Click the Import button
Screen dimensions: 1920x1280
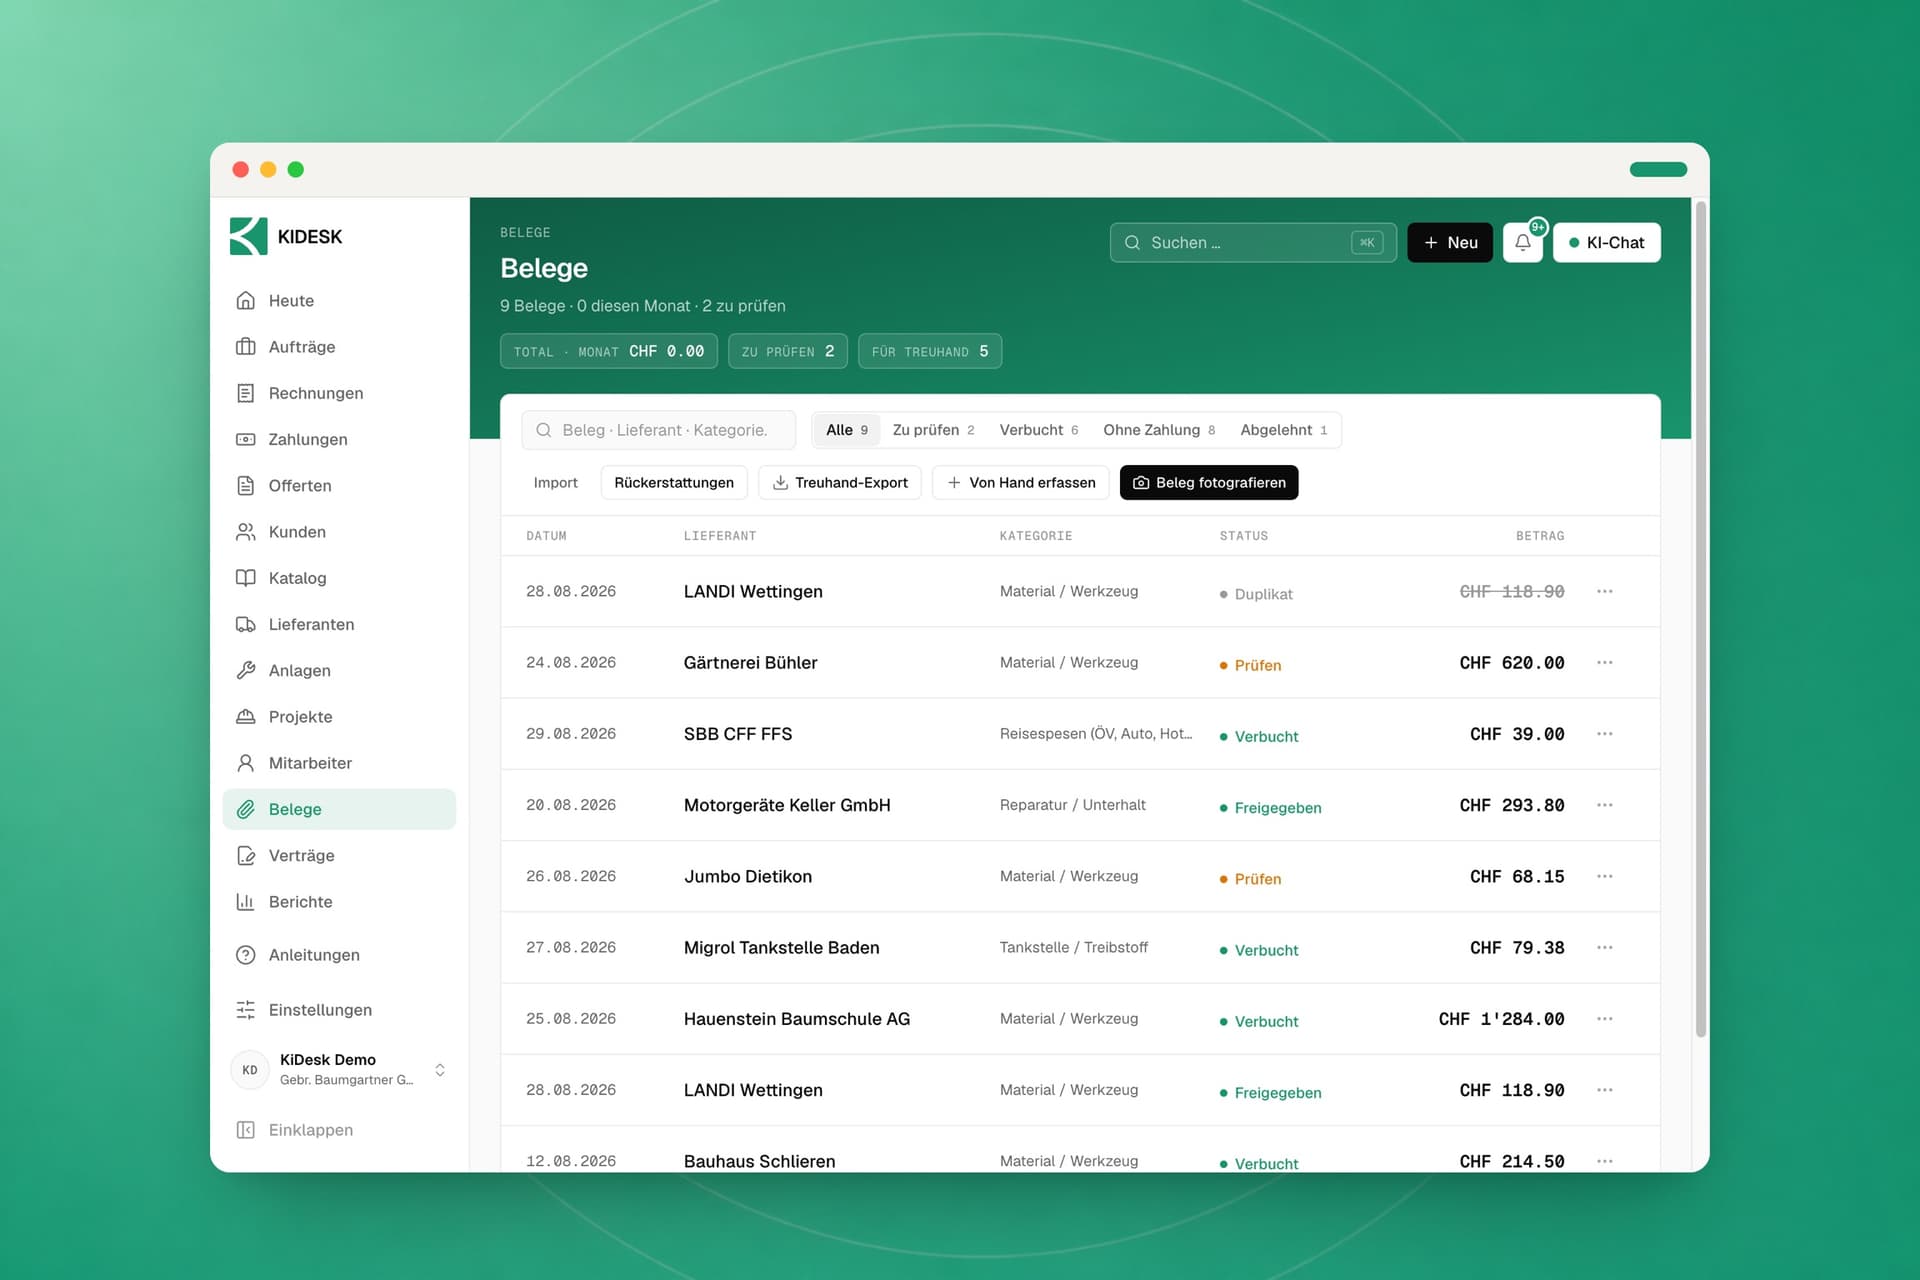coord(556,482)
